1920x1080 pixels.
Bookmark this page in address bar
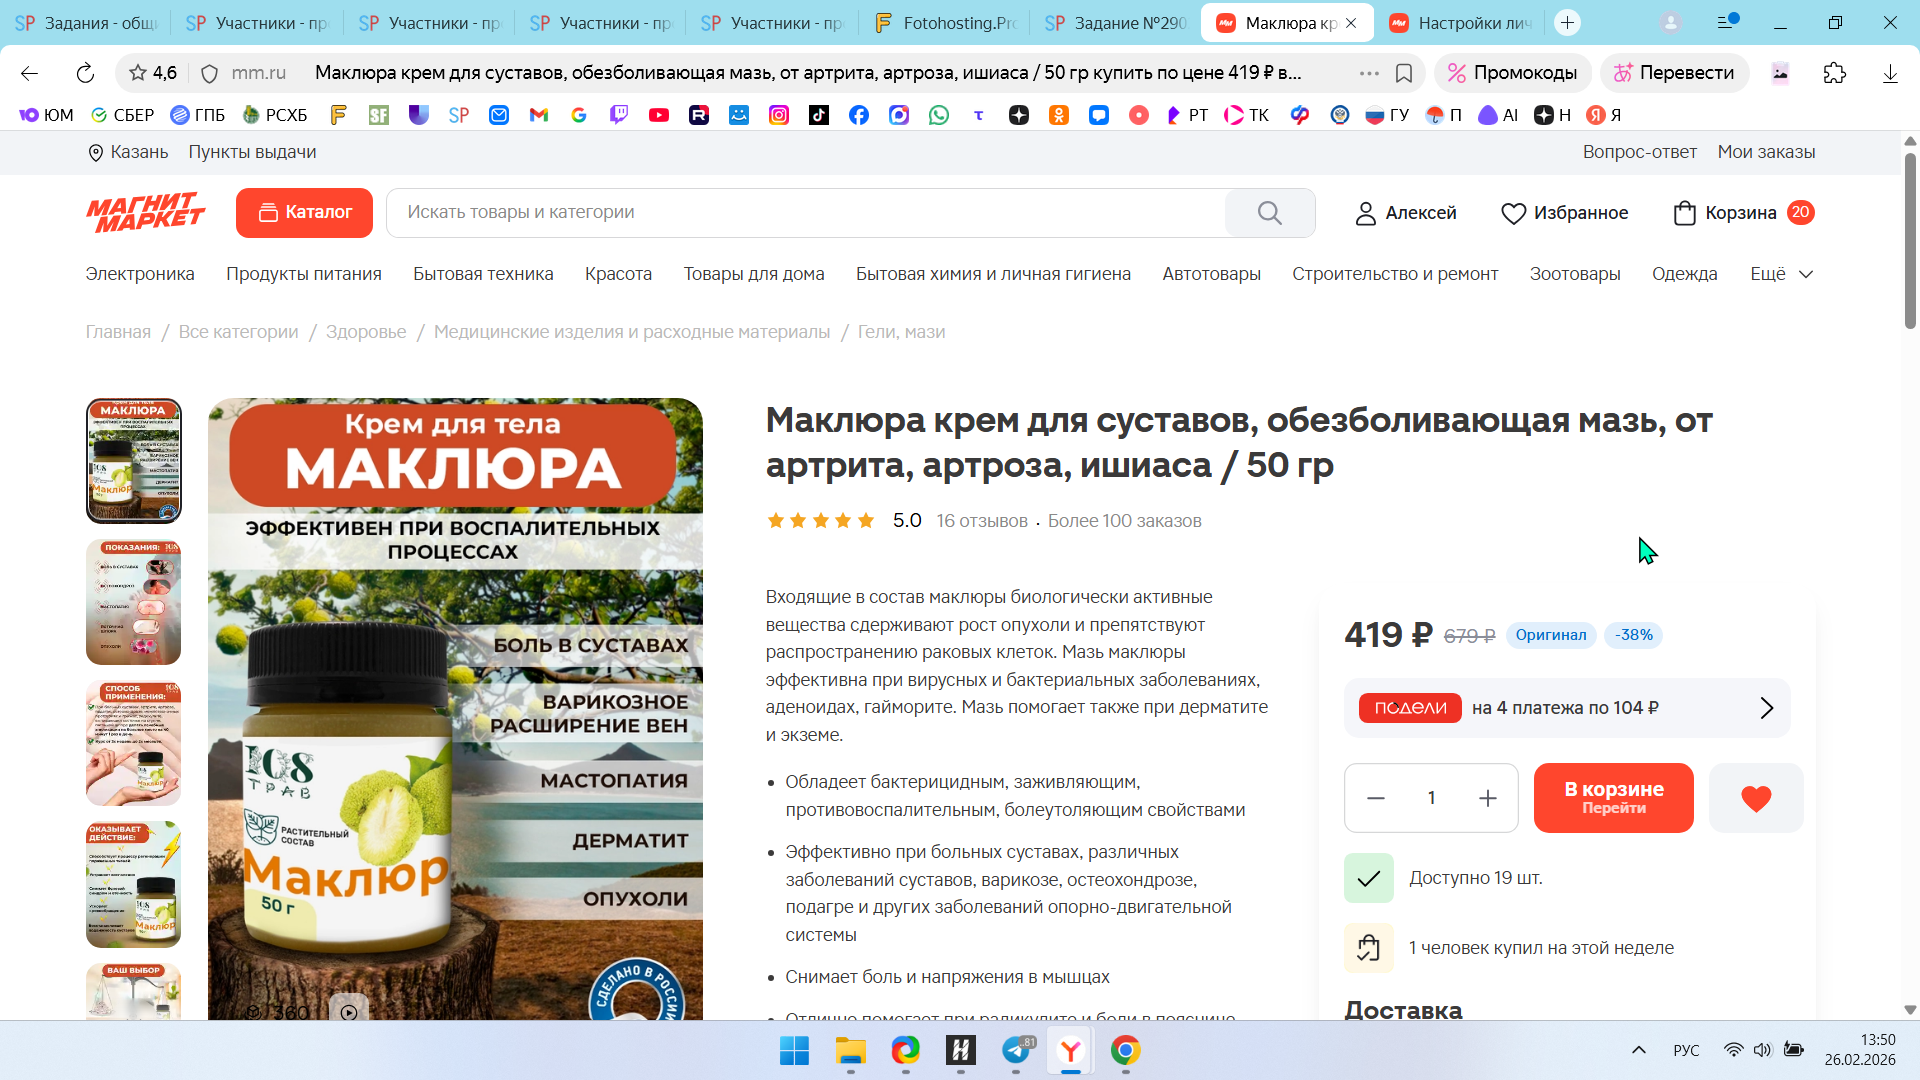[1403, 73]
